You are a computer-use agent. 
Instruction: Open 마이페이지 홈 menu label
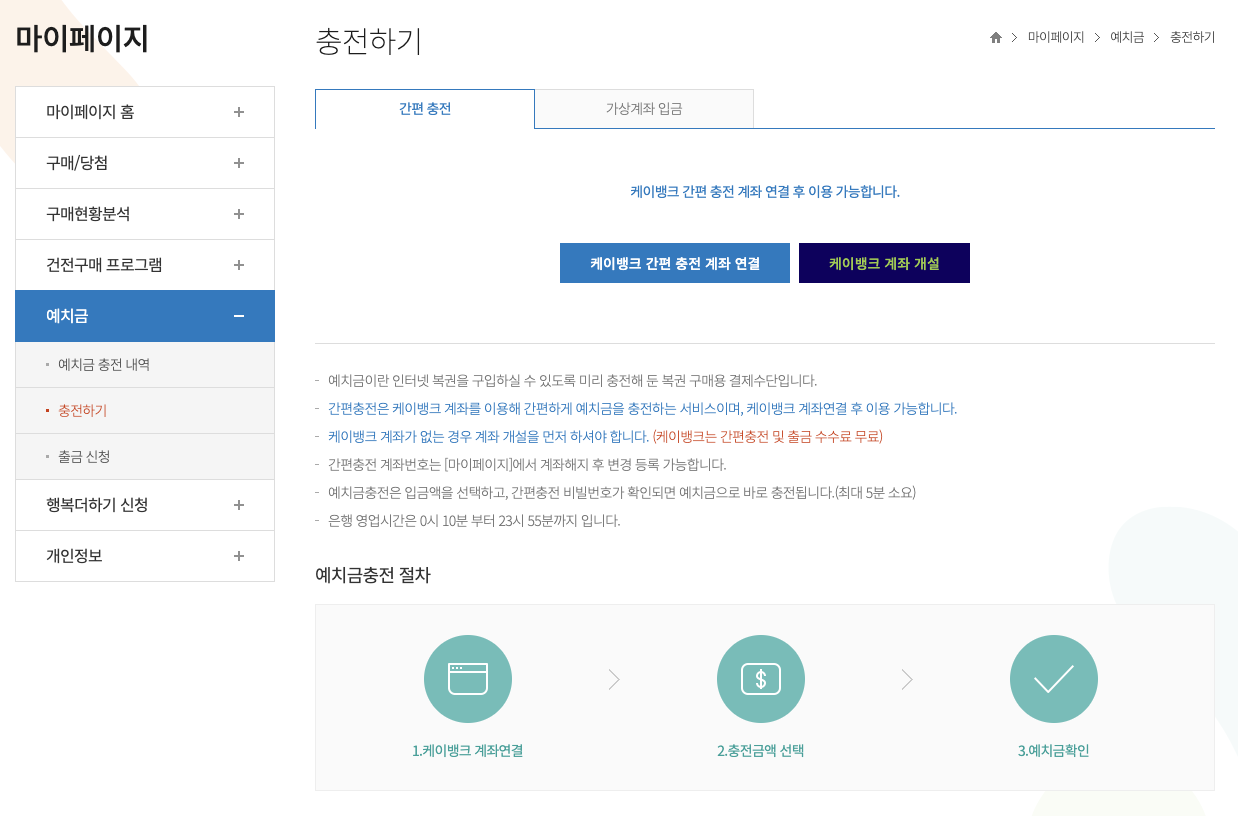click(x=90, y=112)
